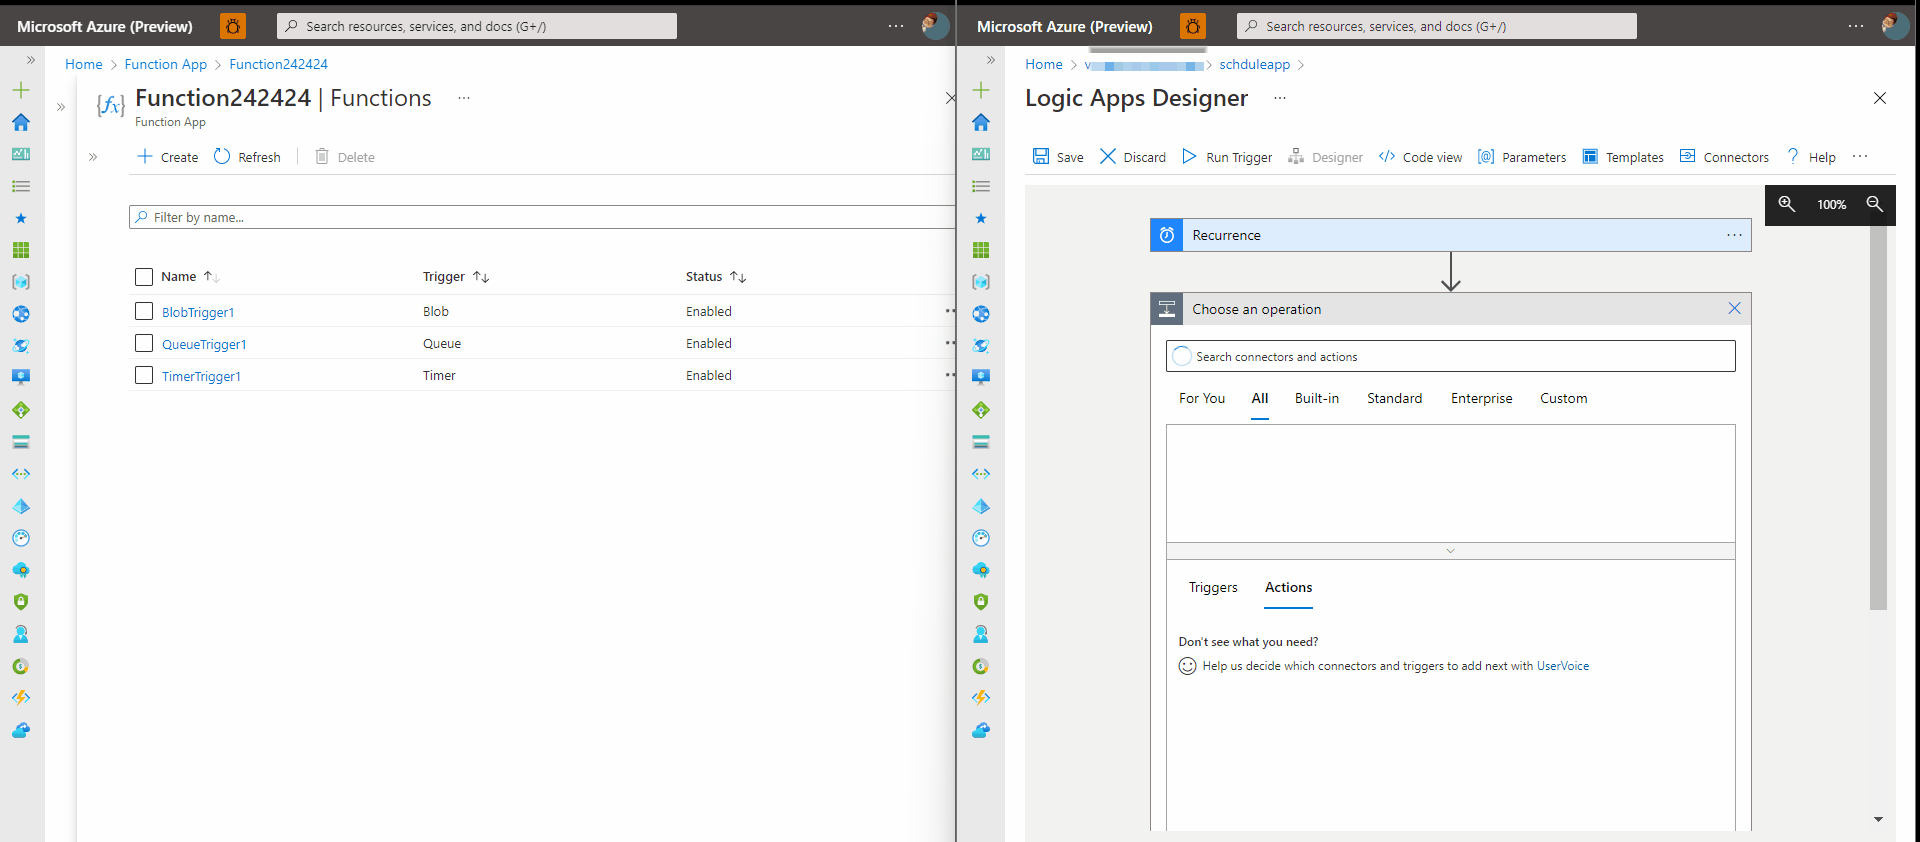Zoom in on the designer canvas
Viewport: 1920px width, 842px height.
(1787, 204)
